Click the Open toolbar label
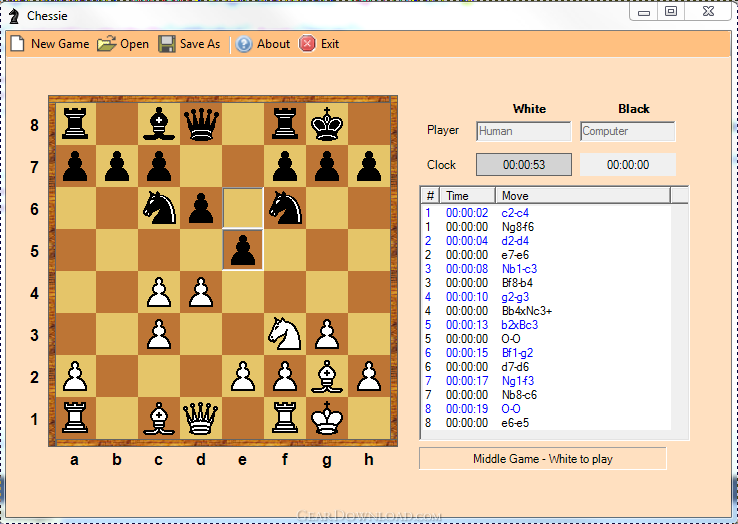The image size is (738, 524). coord(134,44)
